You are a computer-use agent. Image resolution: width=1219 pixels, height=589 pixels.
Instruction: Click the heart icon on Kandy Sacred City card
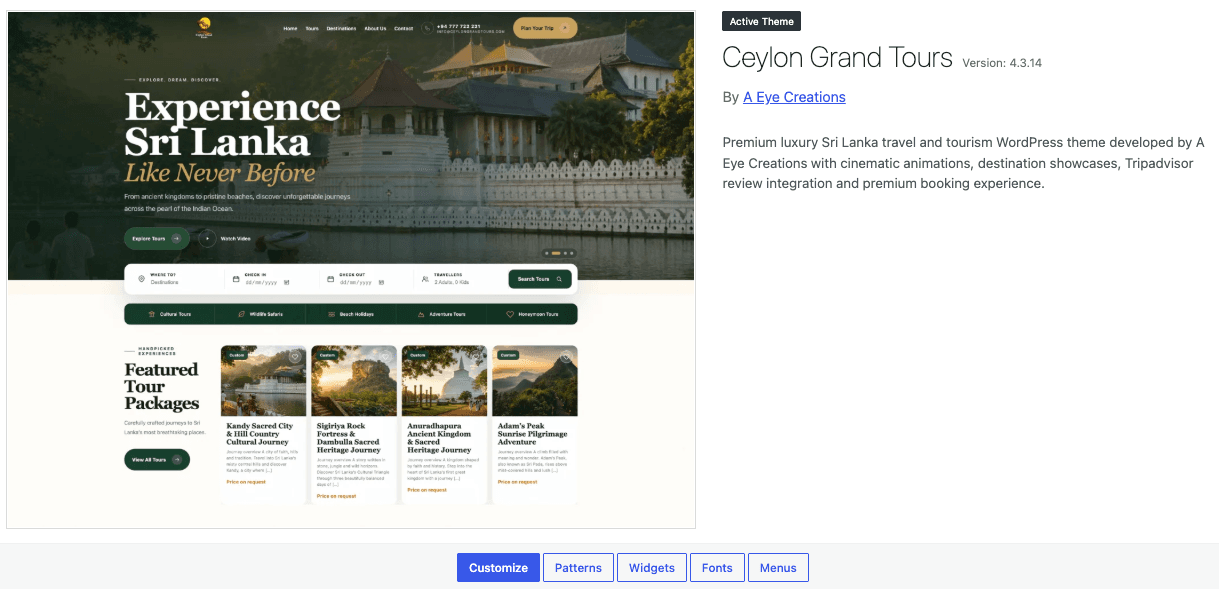pos(295,356)
